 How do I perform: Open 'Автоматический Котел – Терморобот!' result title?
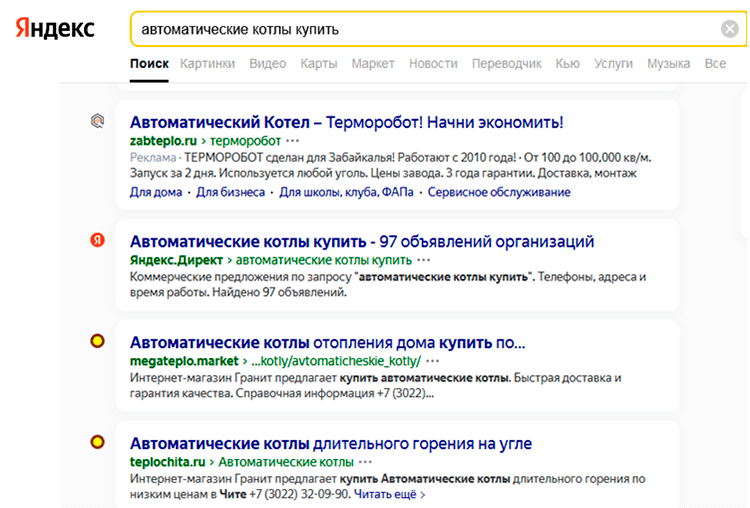click(x=347, y=122)
